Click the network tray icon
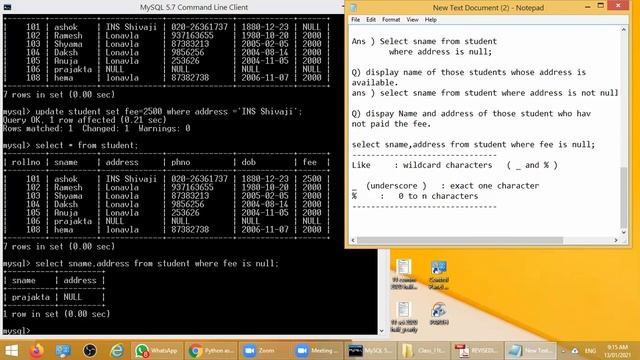 575,351
